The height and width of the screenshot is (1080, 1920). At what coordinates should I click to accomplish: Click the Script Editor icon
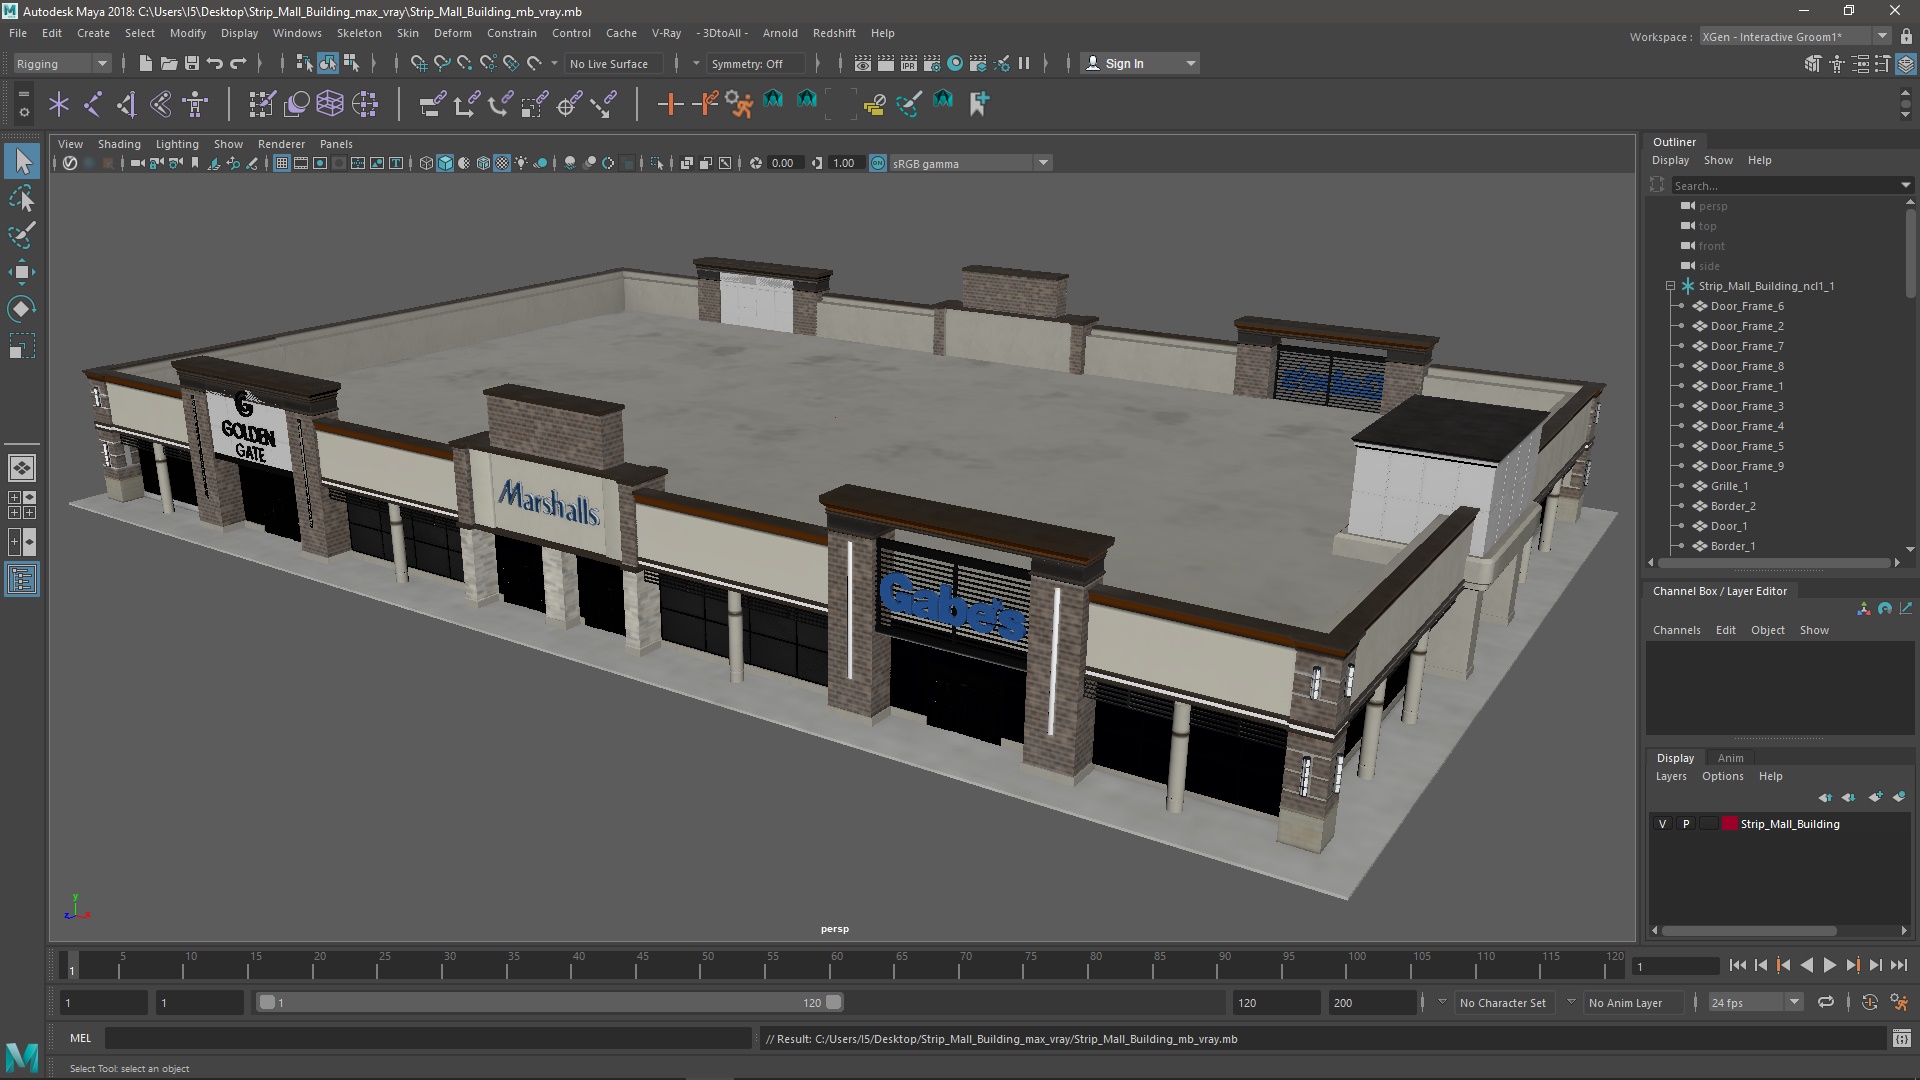[x=1901, y=1038]
